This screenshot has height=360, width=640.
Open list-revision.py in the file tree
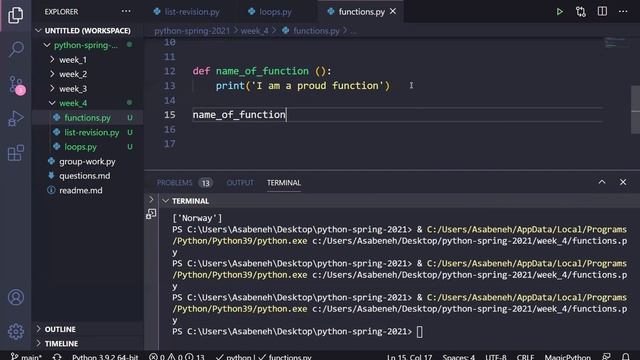coord(87,132)
